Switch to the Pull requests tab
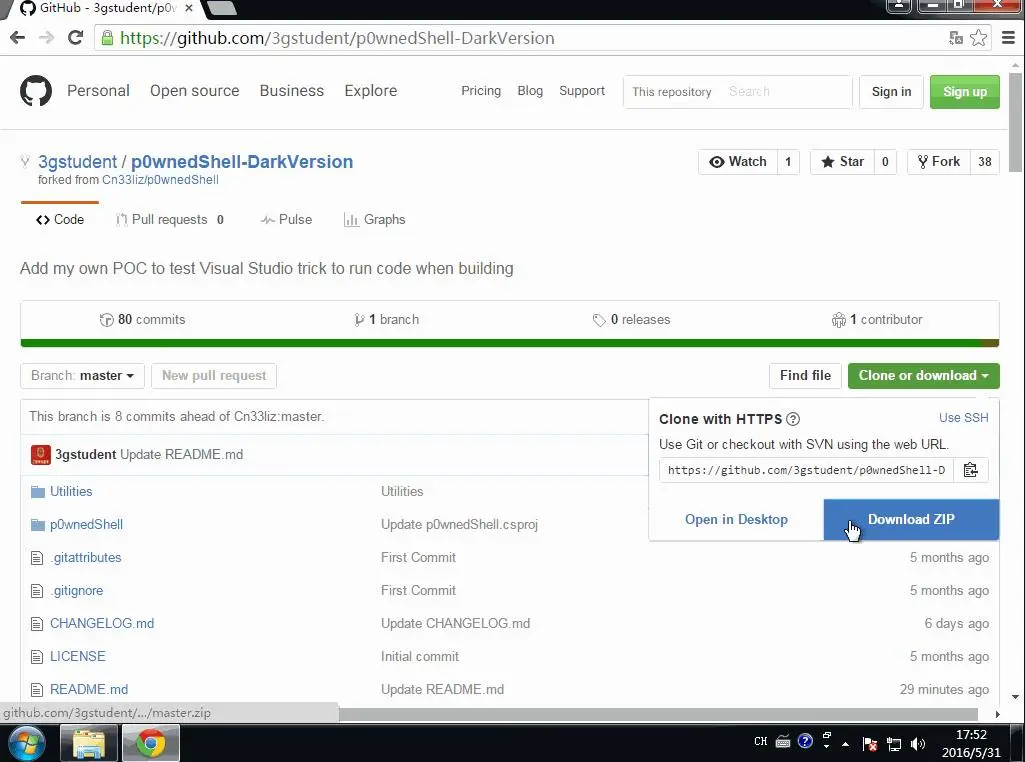 click(169, 220)
